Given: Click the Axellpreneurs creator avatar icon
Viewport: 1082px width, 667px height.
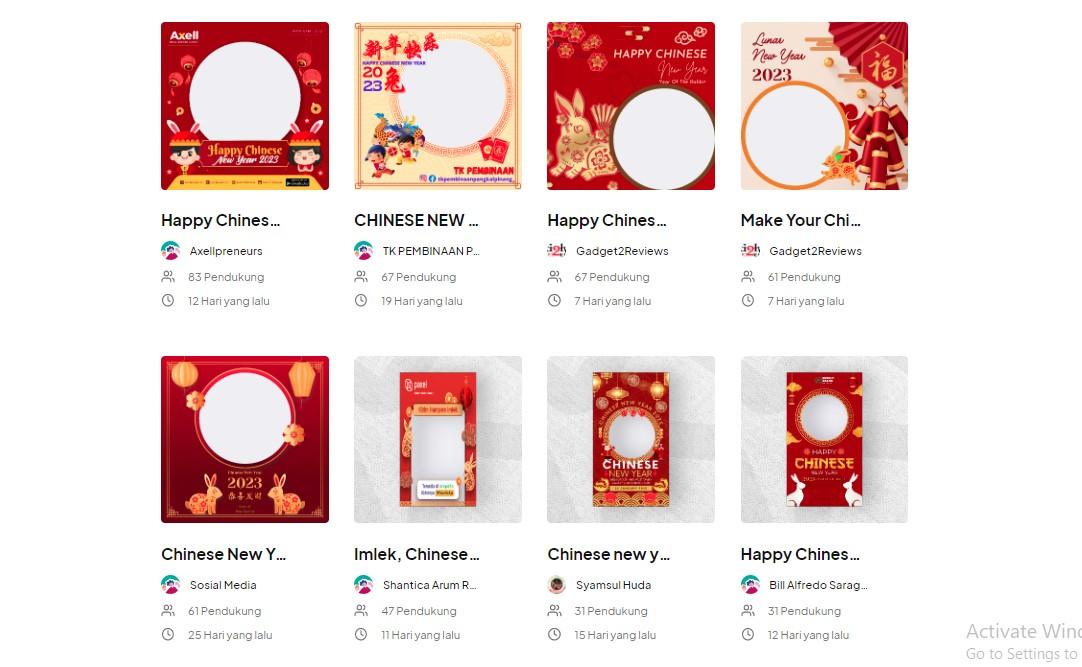Looking at the screenshot, I should (170, 250).
